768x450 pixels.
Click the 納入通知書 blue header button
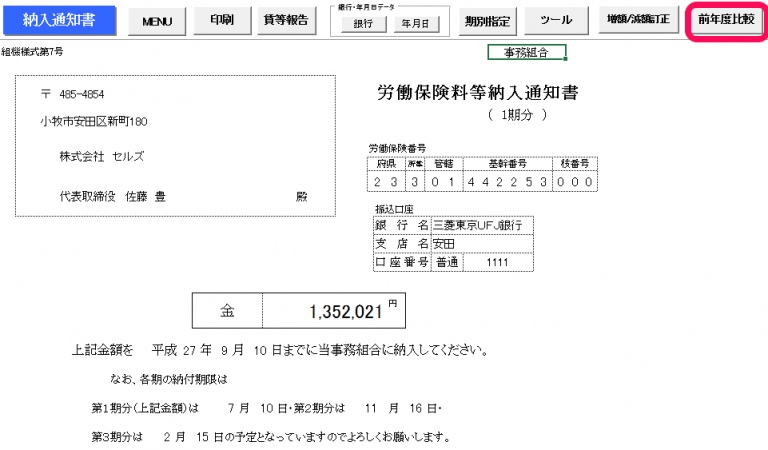click(x=59, y=20)
